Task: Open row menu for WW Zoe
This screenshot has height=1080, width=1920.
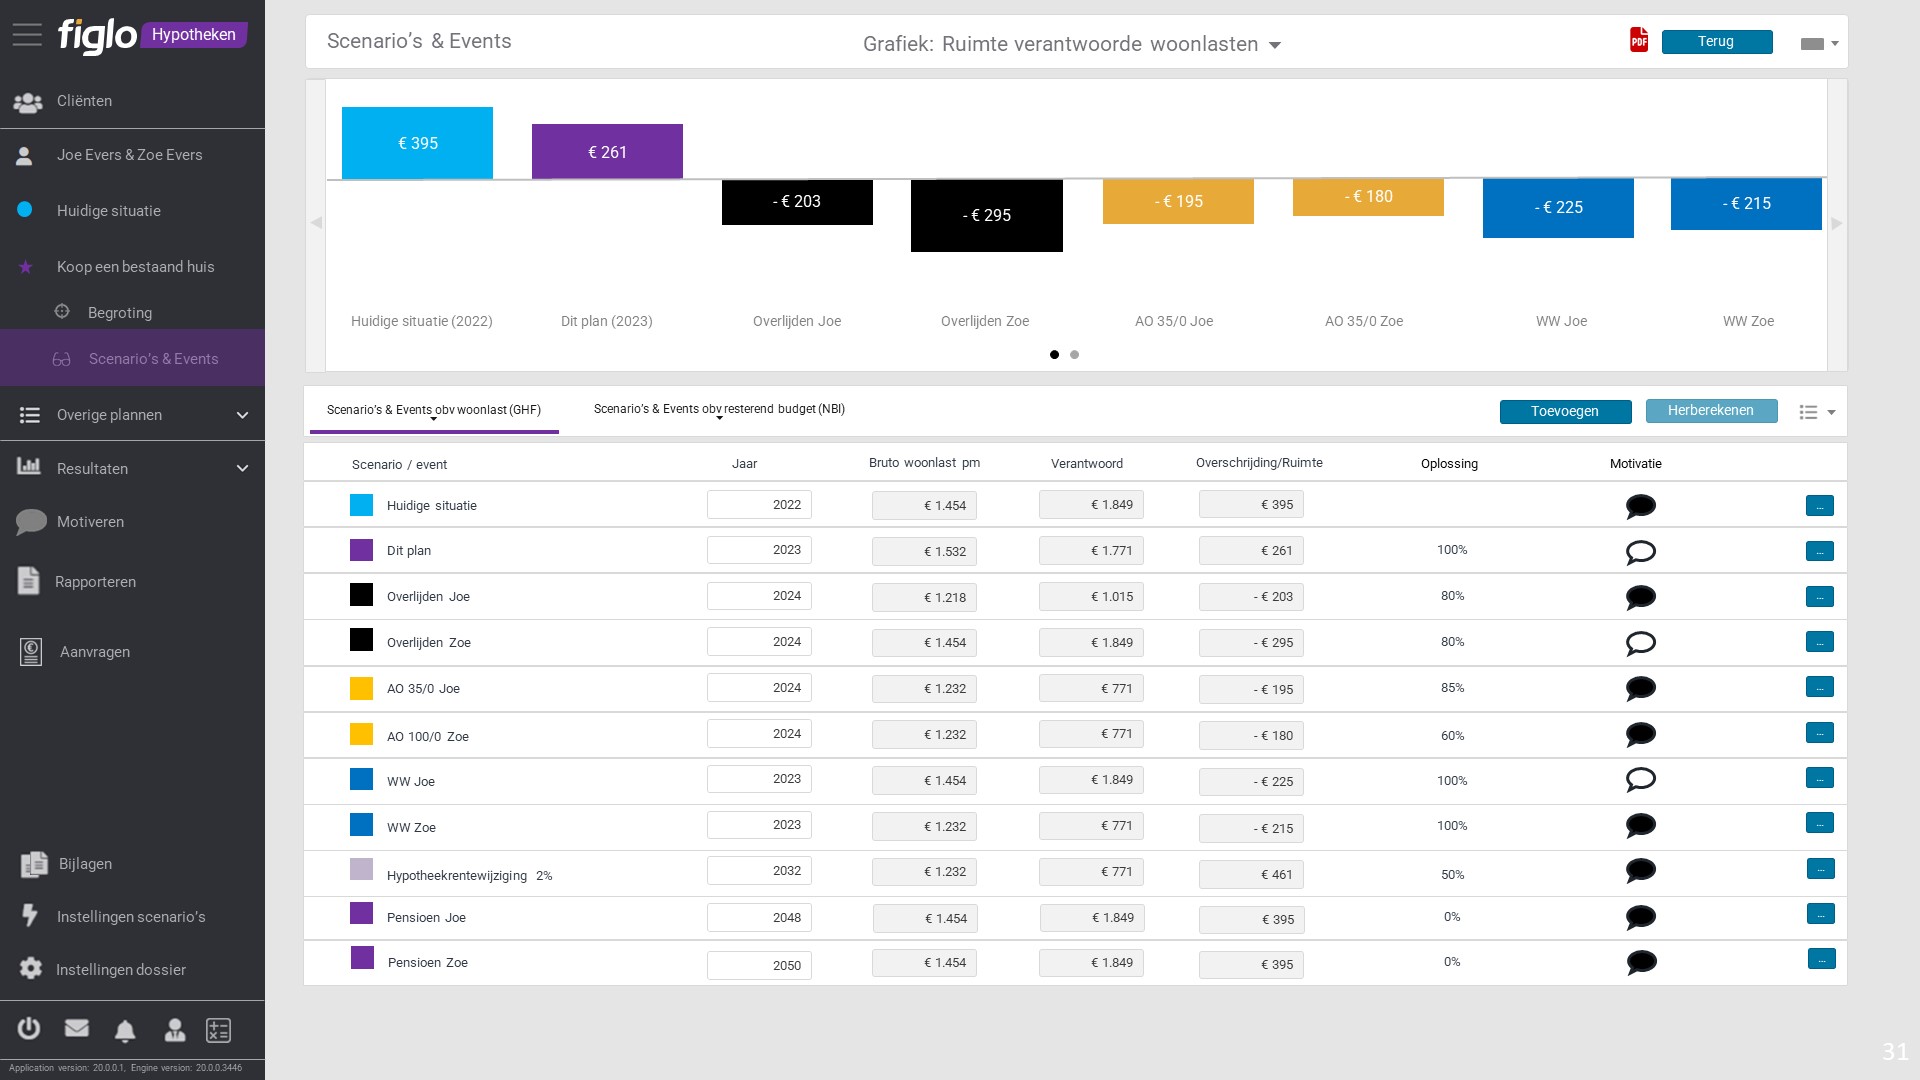Action: (x=1820, y=823)
